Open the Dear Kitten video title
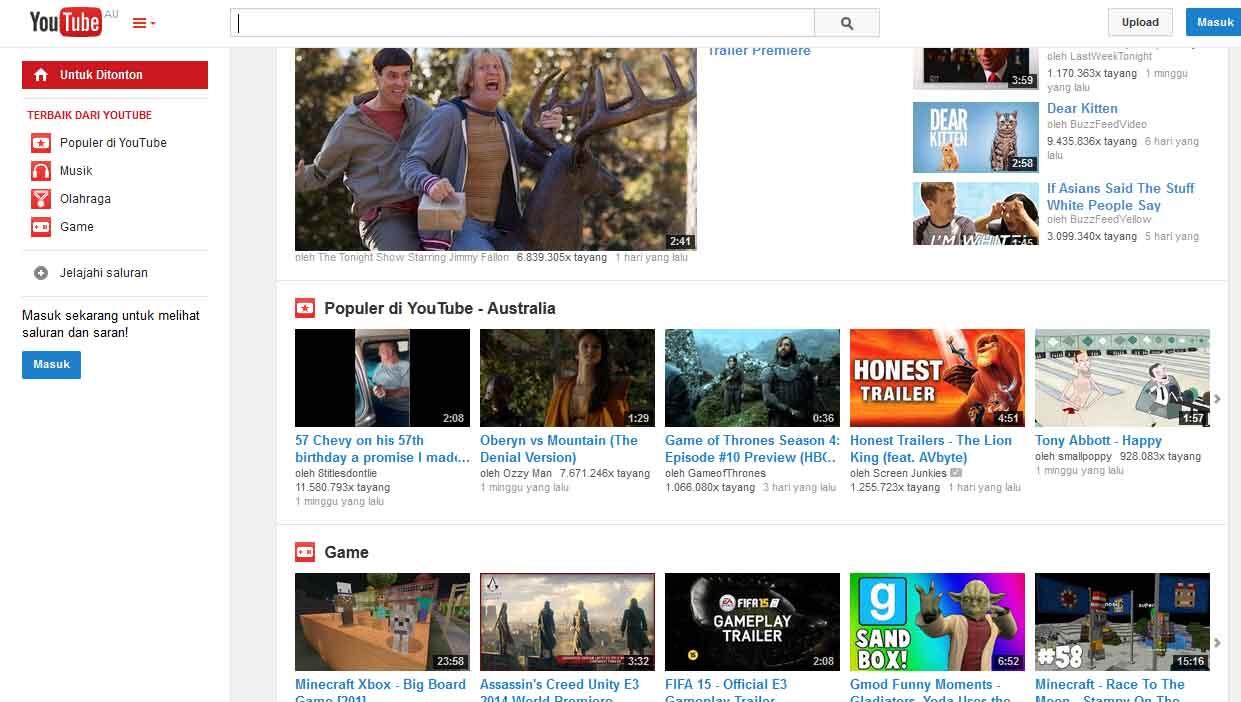The width and height of the screenshot is (1241, 702). tap(1082, 108)
